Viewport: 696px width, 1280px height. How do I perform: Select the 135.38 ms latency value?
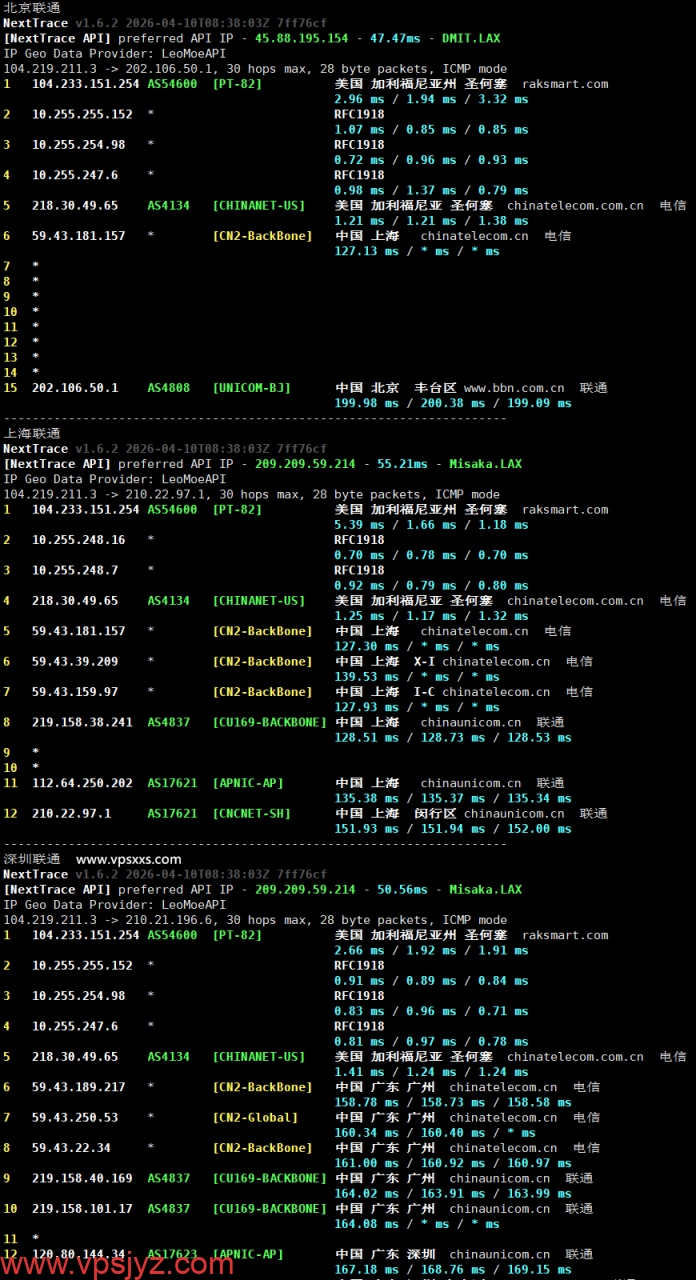click(x=366, y=798)
